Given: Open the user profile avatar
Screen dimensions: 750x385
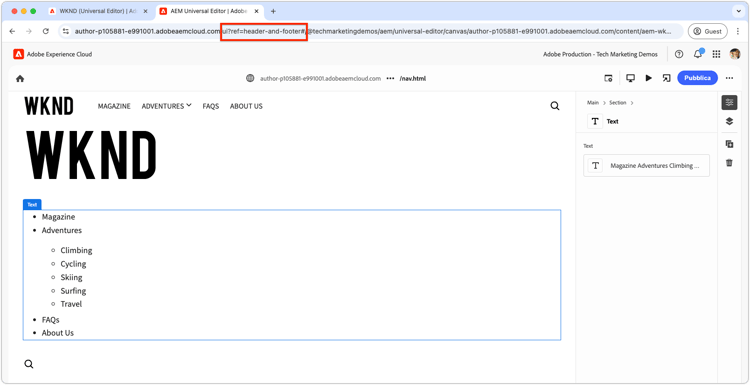Looking at the screenshot, I should click(x=735, y=54).
